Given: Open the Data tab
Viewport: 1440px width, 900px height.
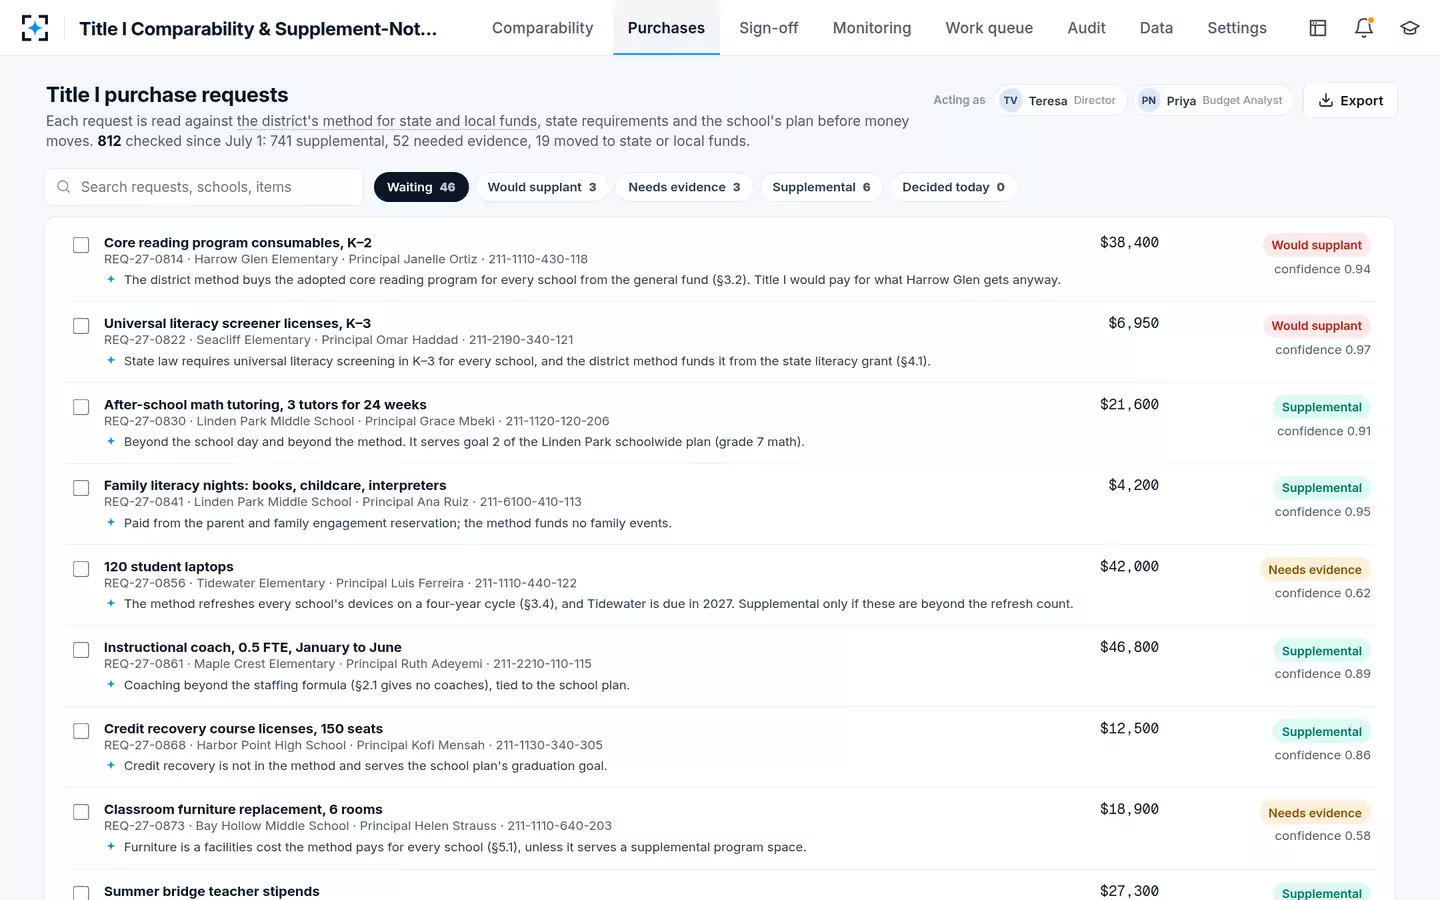Looking at the screenshot, I should pyautogui.click(x=1156, y=28).
